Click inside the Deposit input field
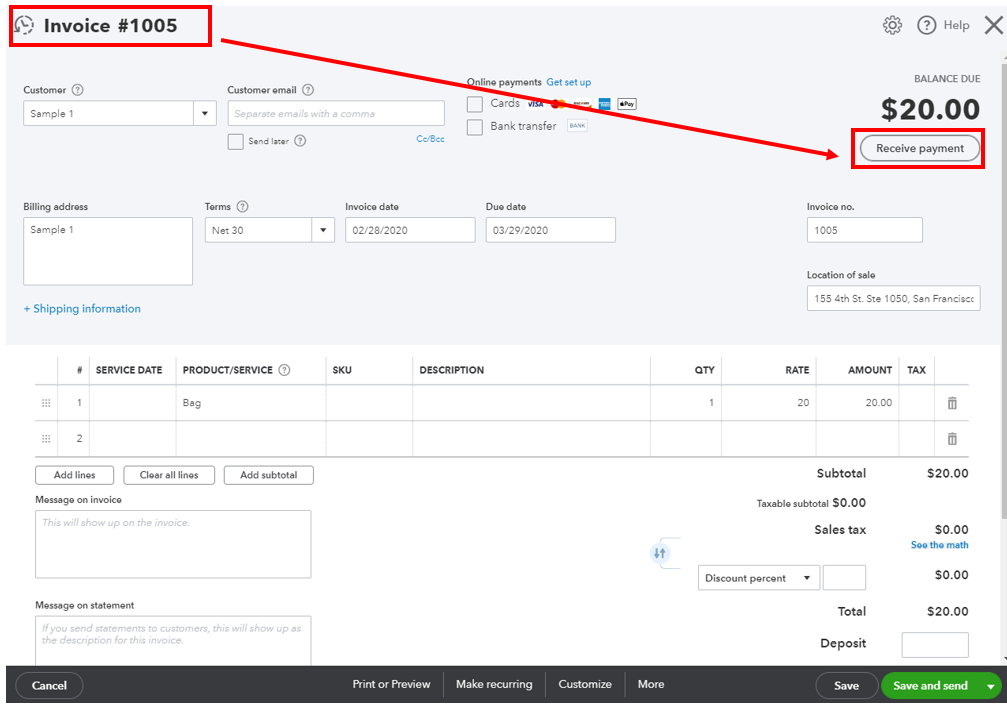Viewport: 1007px width, 706px height. click(x=935, y=644)
